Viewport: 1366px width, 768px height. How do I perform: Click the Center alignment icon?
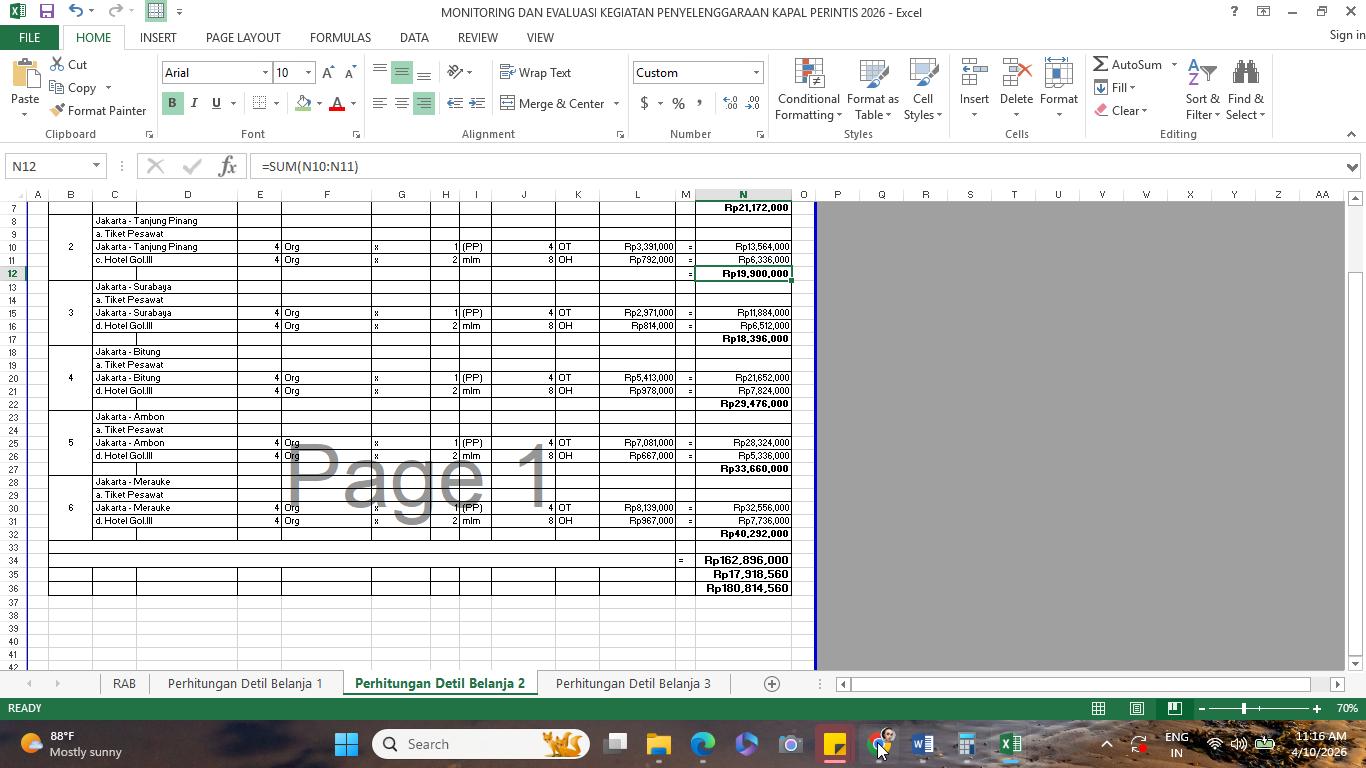pos(401,103)
